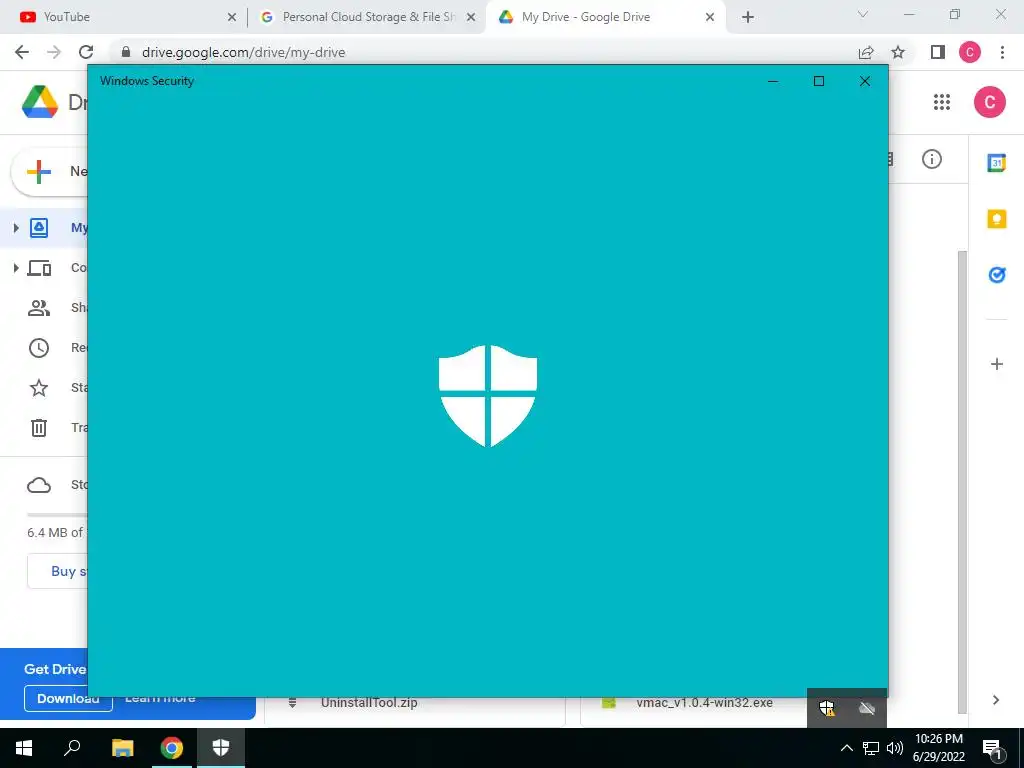The height and width of the screenshot is (768, 1024).
Task: Share this page icon in address bar
Action: tap(866, 52)
